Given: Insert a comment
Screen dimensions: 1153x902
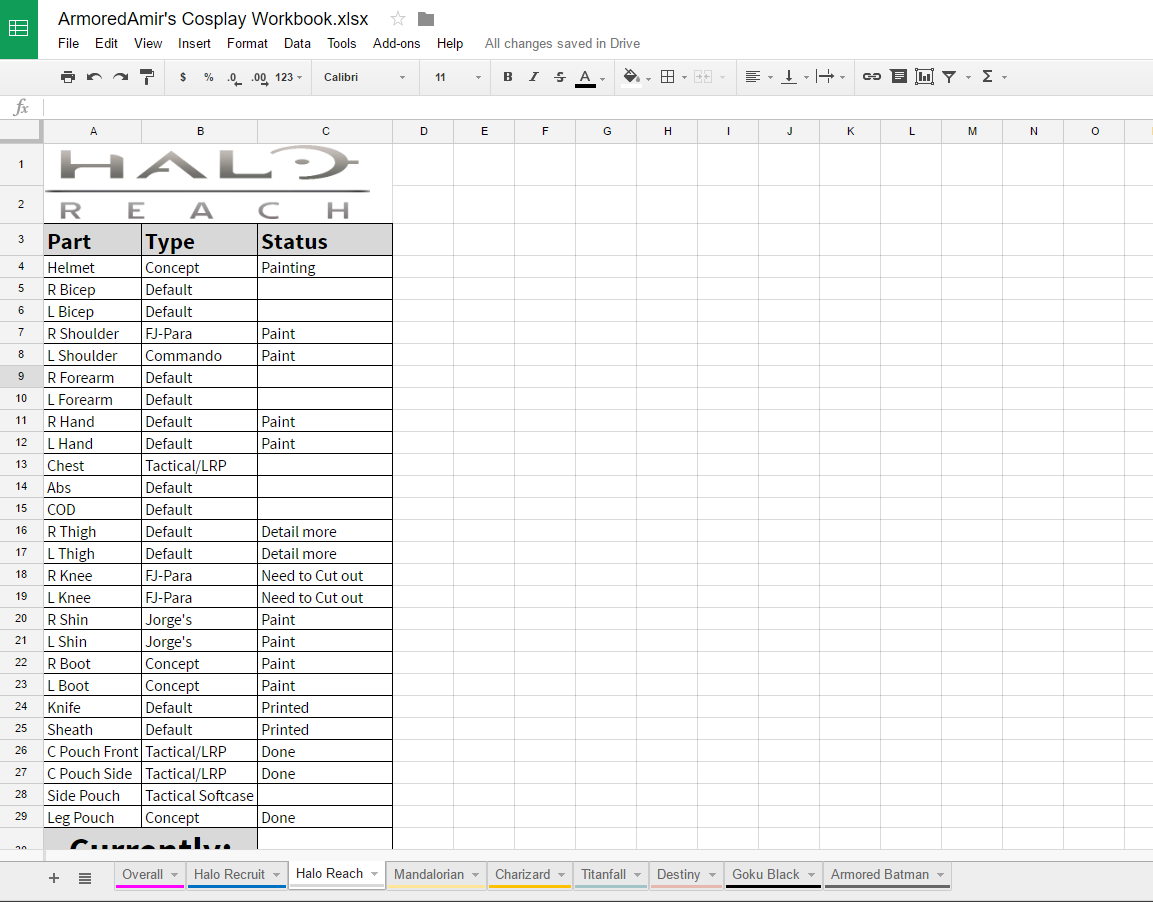Looking at the screenshot, I should tap(899, 76).
